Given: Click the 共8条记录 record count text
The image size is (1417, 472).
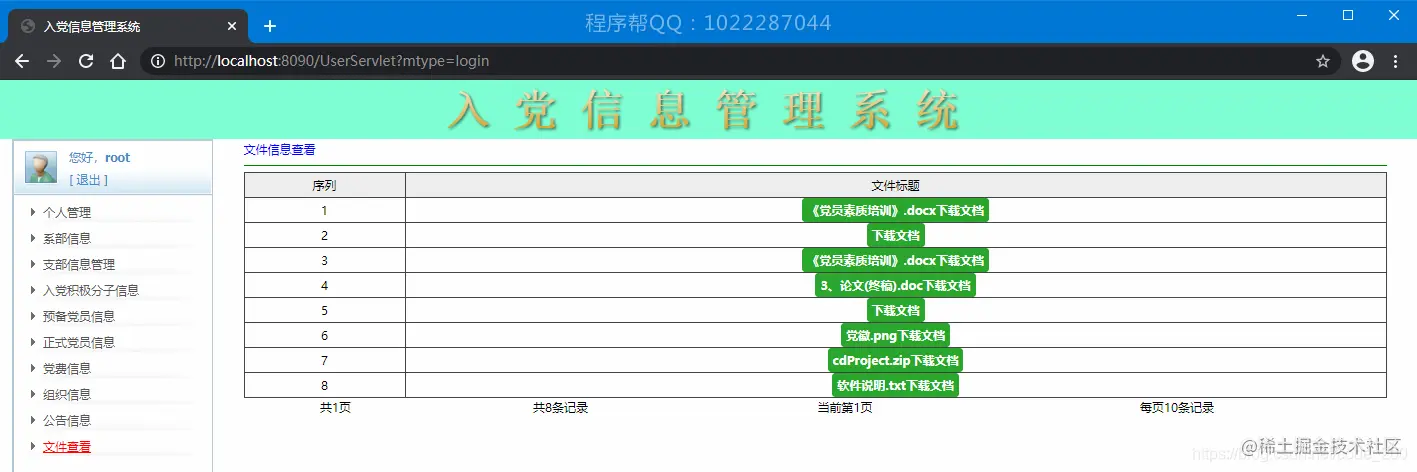Looking at the screenshot, I should pyautogui.click(x=560, y=408).
